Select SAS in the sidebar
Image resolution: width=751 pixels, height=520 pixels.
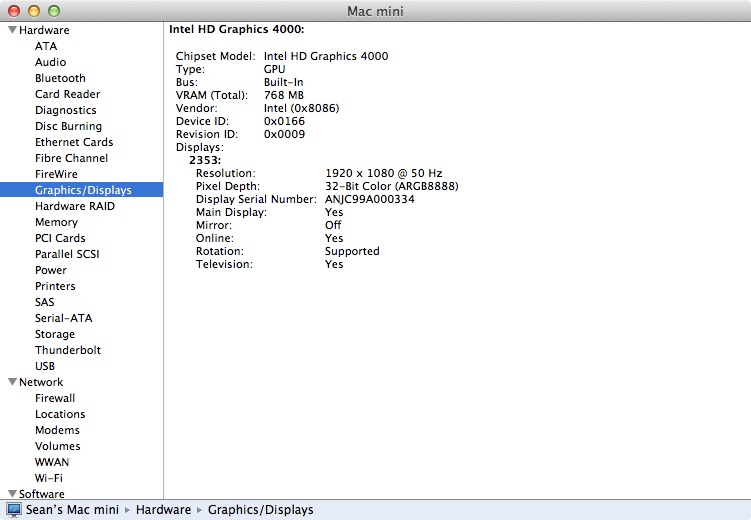(45, 302)
